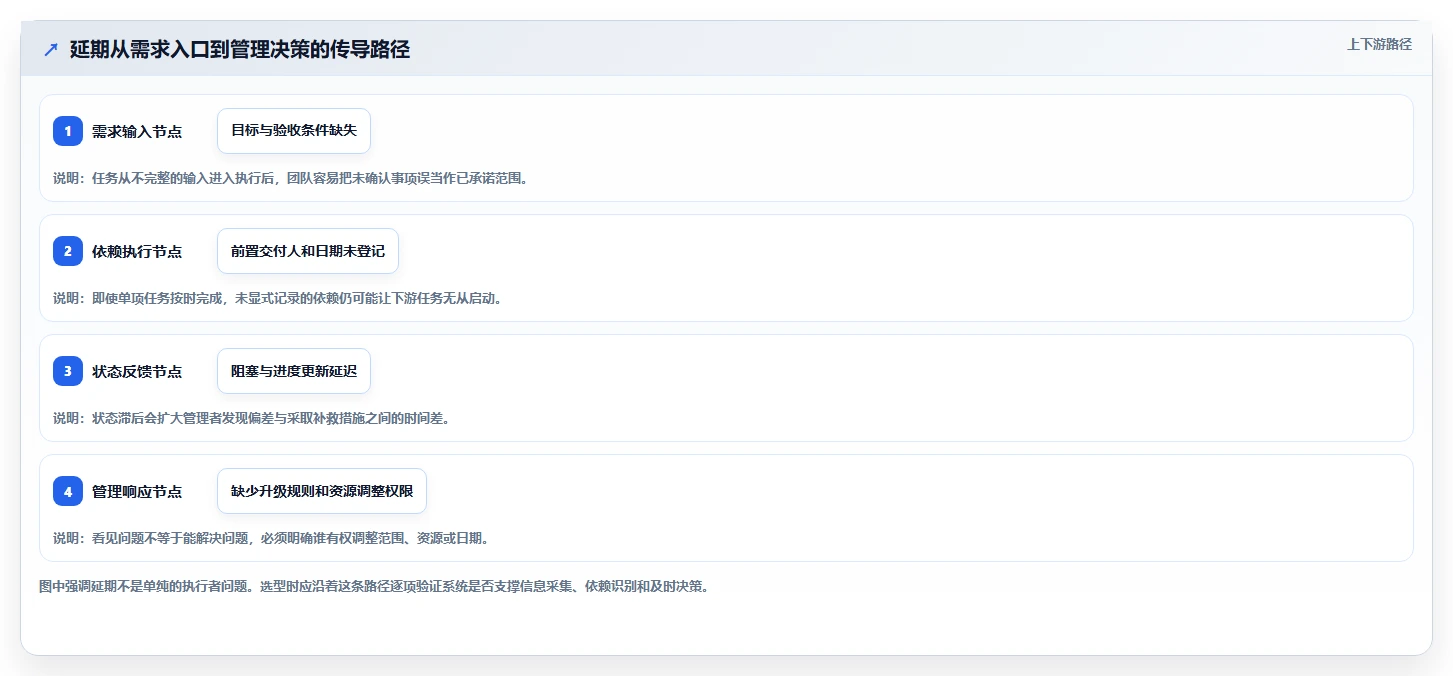Click the 依赖执行节点 label
Image resolution: width=1453 pixels, height=676 pixels.
tap(137, 251)
